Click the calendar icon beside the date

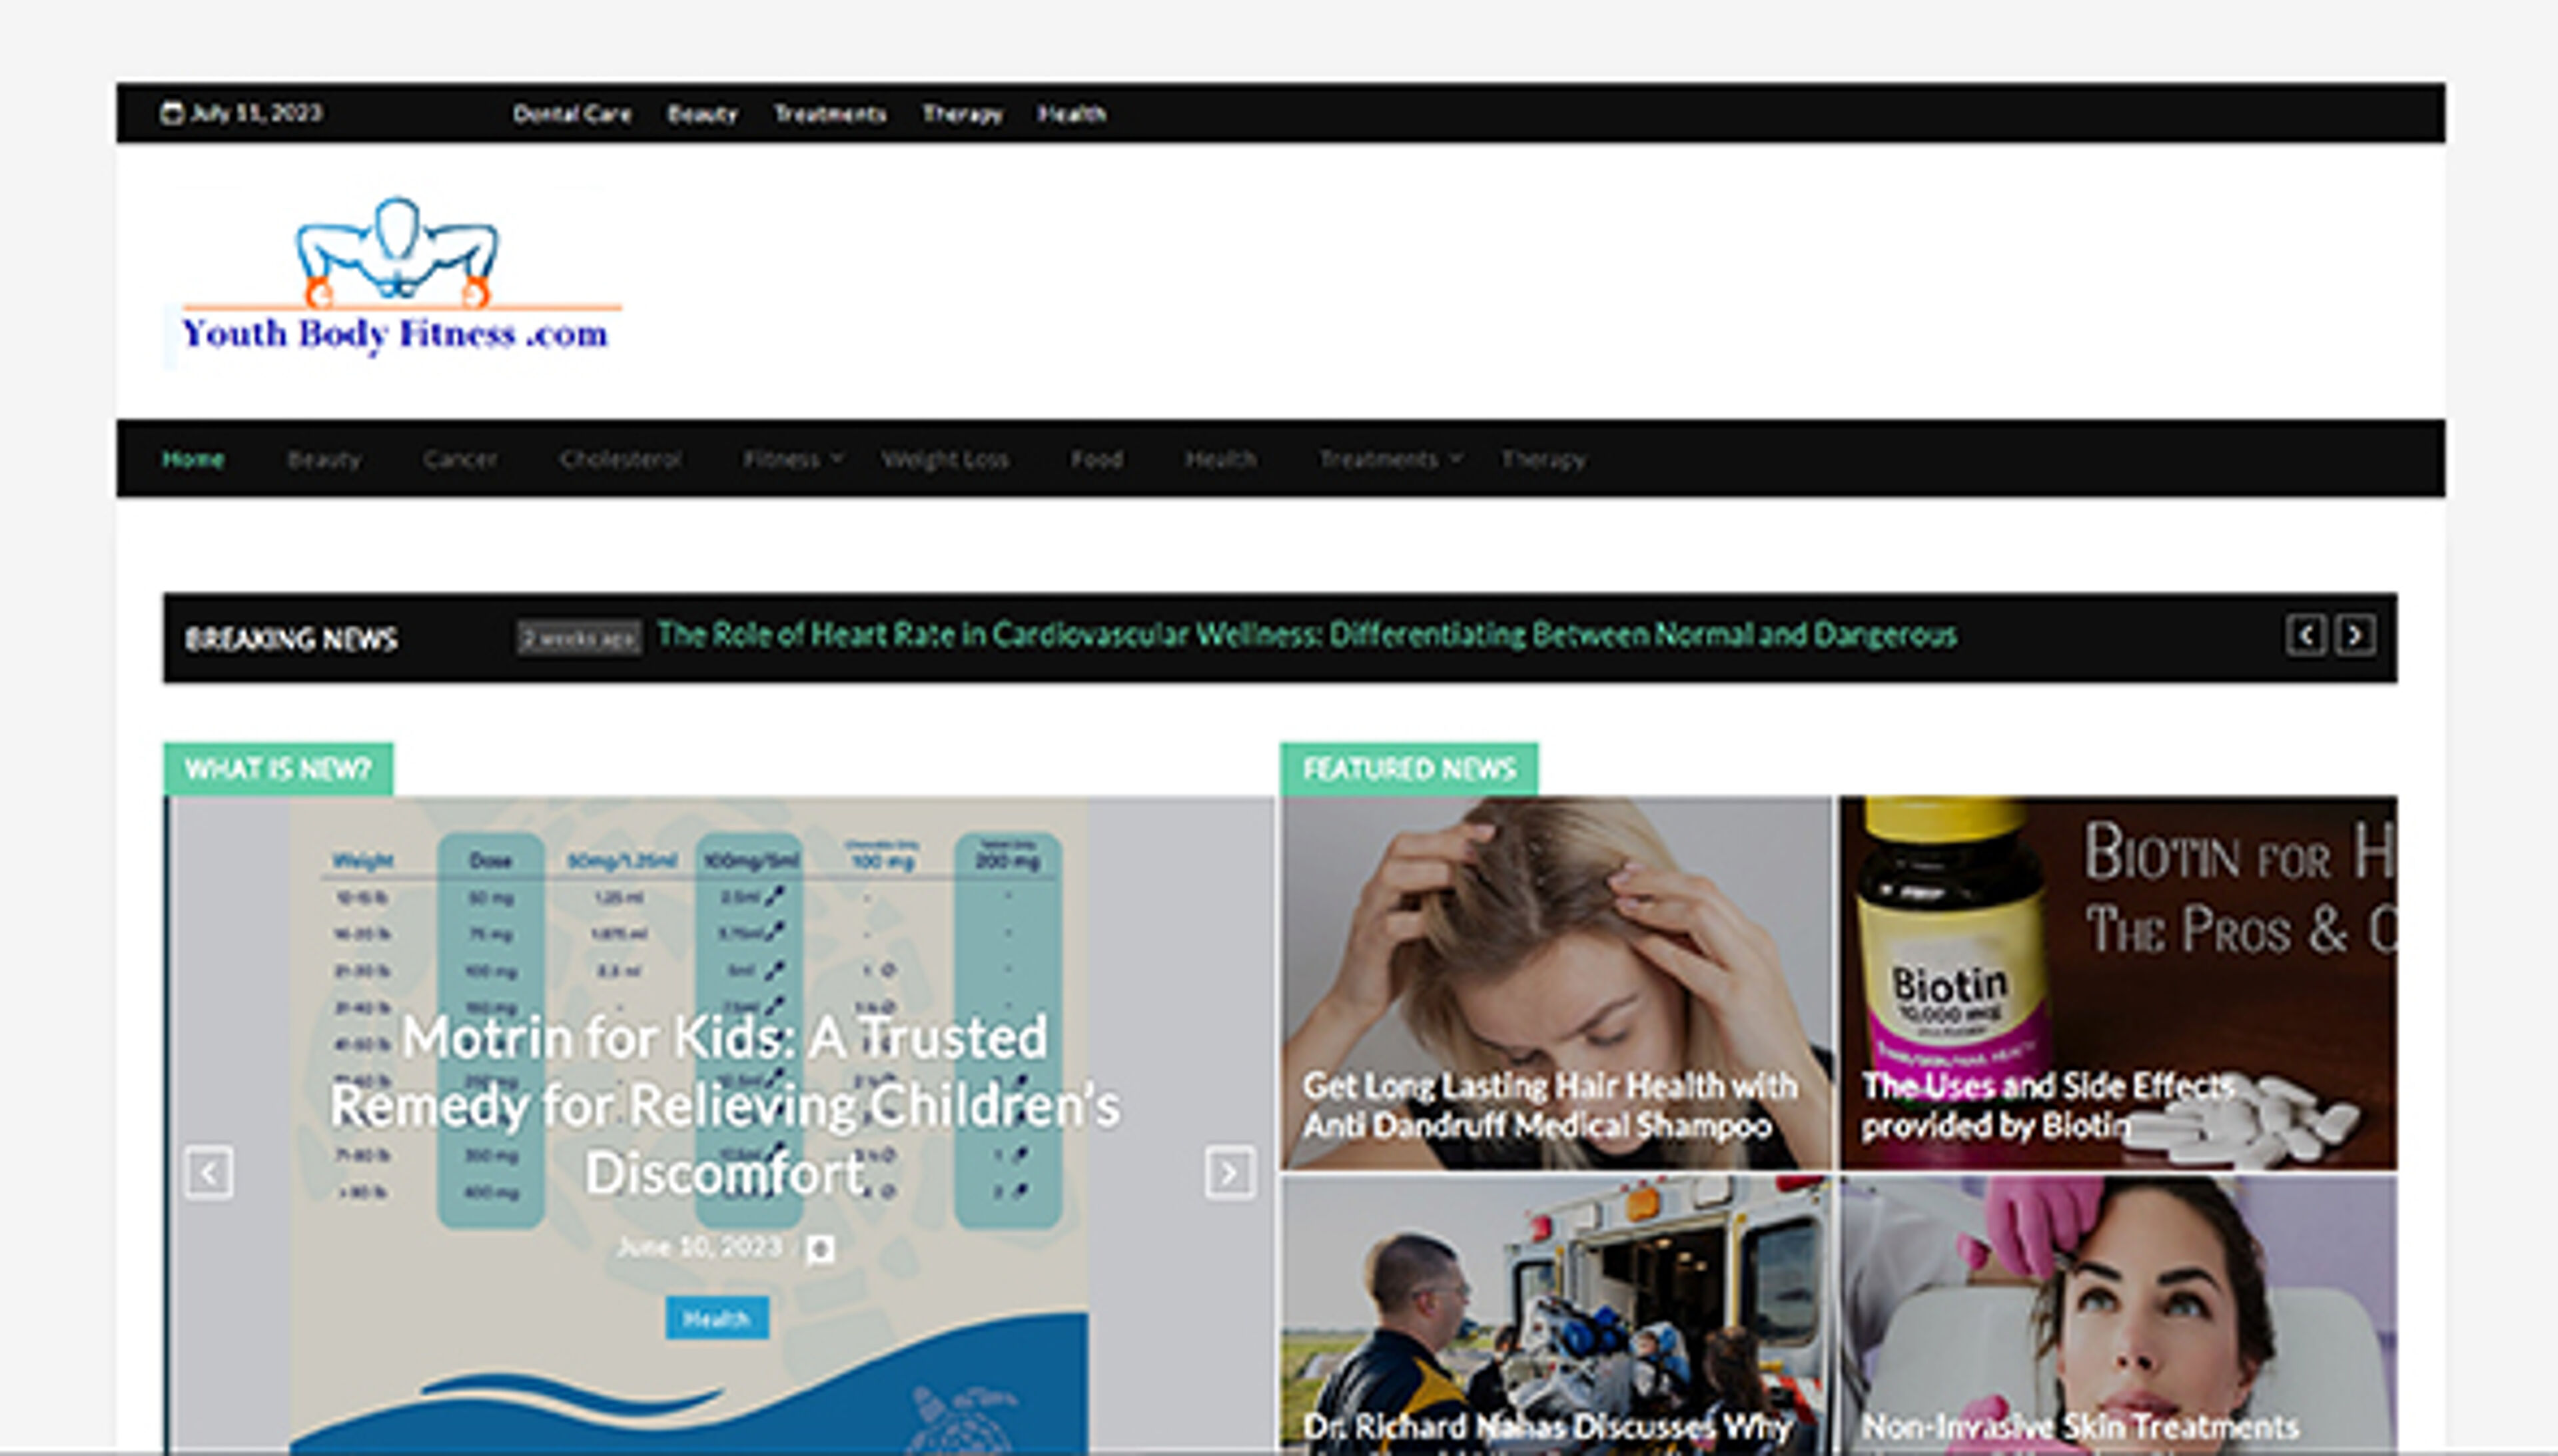pyautogui.click(x=171, y=113)
